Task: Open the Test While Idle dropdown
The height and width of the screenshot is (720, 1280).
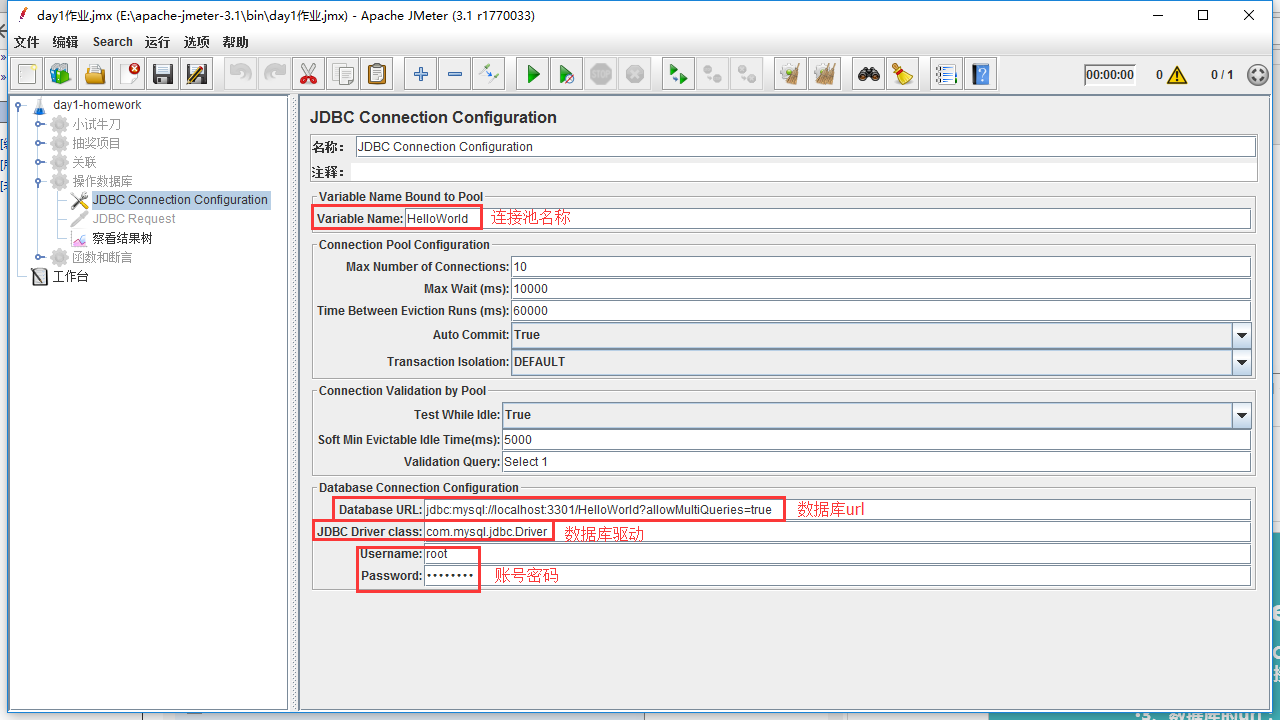Action: tap(1241, 416)
